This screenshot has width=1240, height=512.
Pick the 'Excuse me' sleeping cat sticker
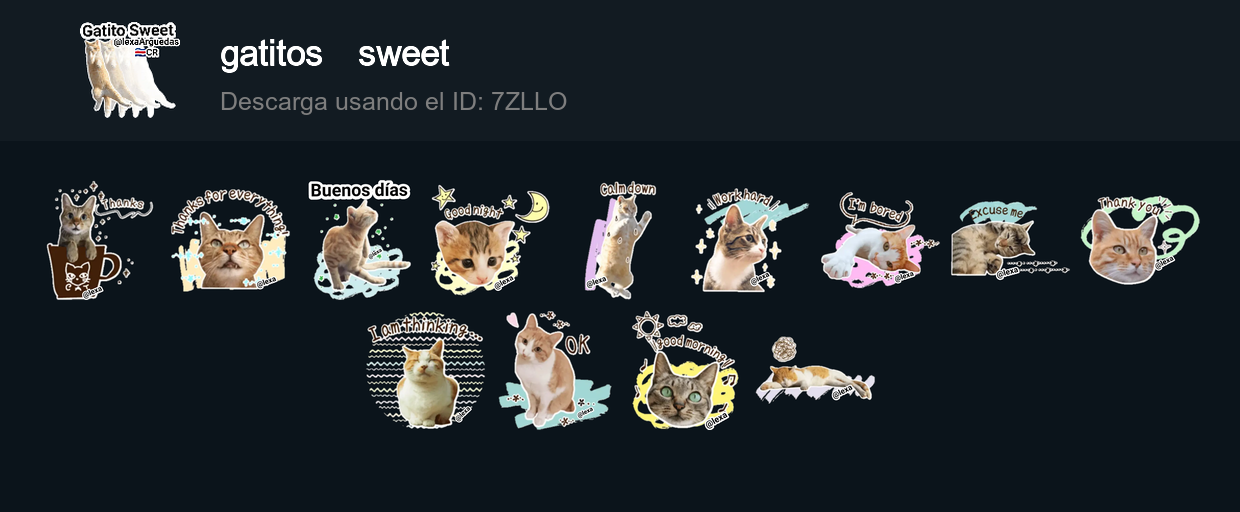pyautogui.click(x=1008, y=240)
